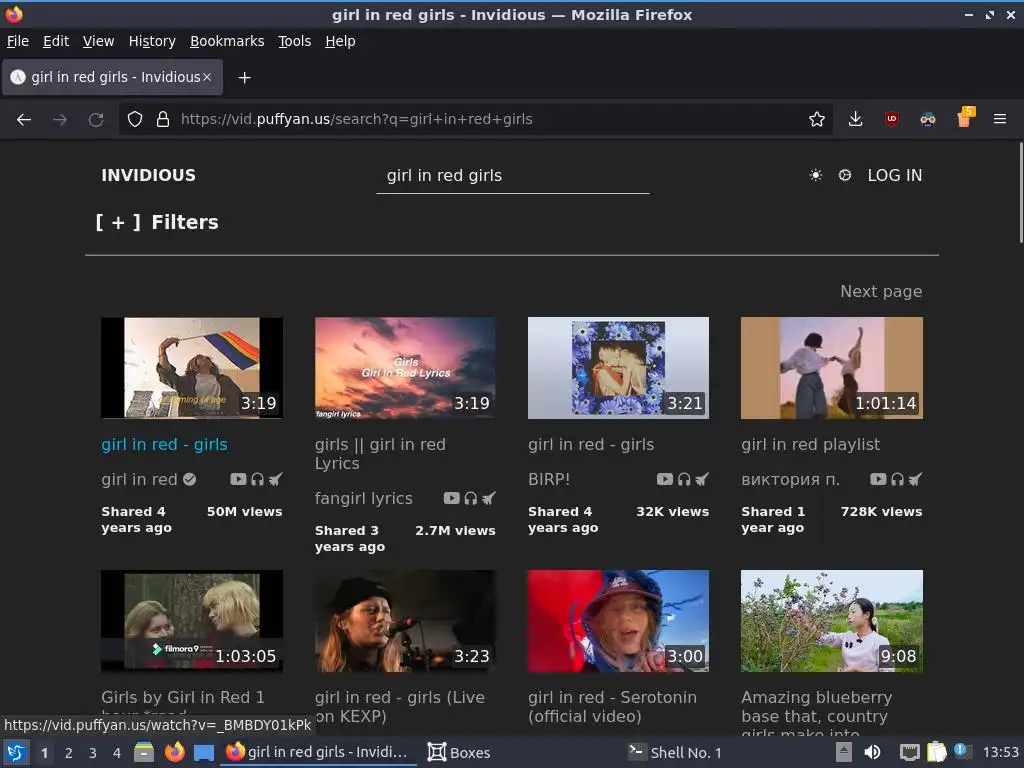Open the виктория п. channel link

pyautogui.click(x=790, y=479)
